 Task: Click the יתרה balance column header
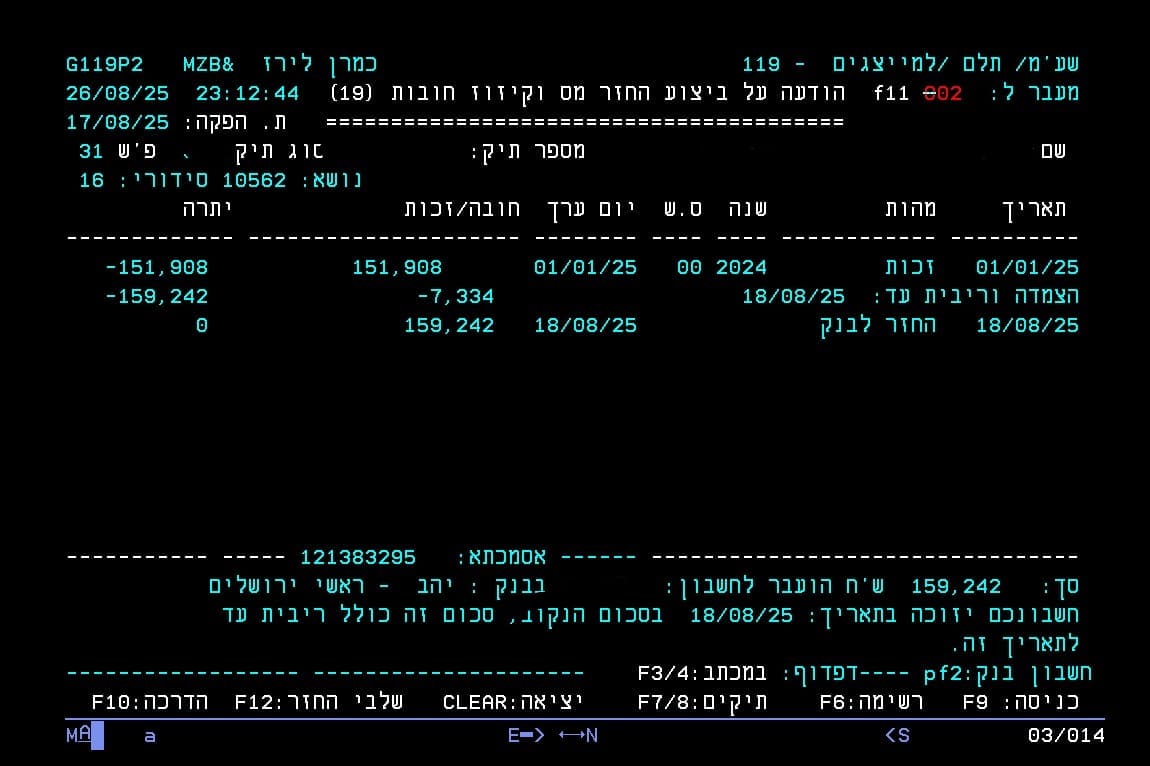207,209
